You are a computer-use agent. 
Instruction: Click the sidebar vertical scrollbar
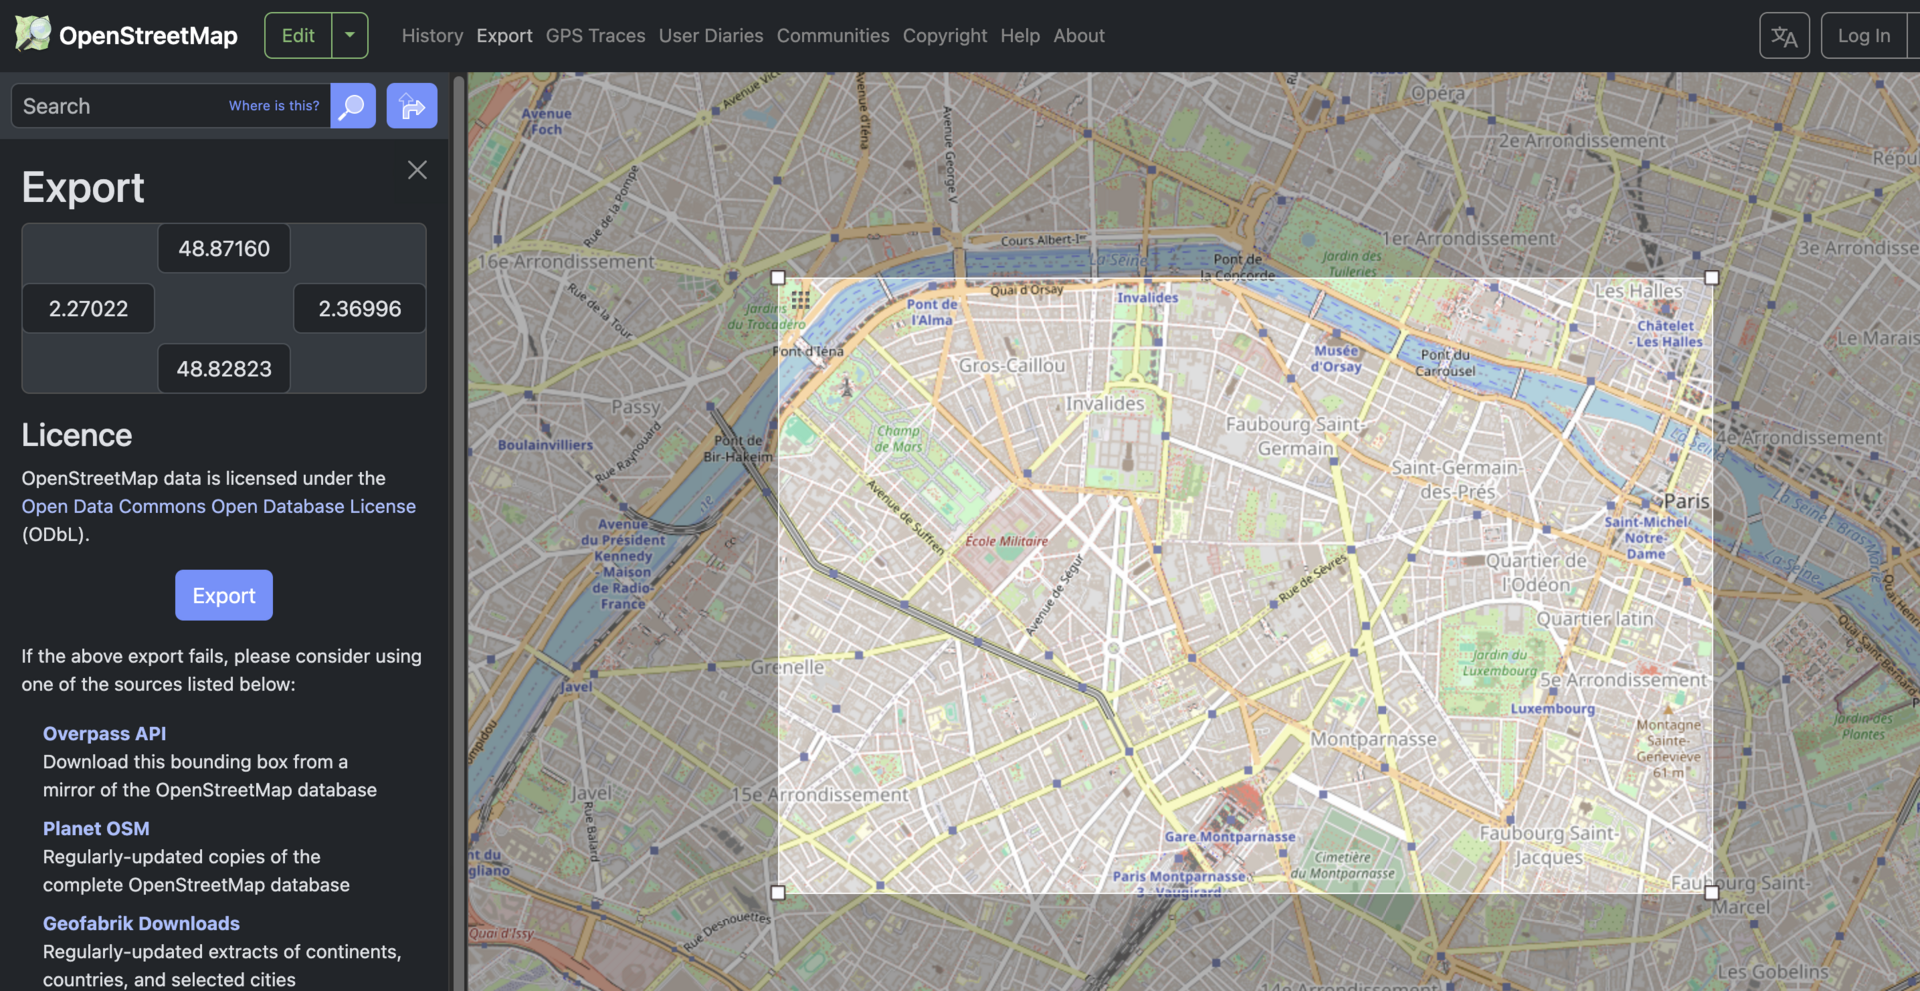click(x=459, y=531)
